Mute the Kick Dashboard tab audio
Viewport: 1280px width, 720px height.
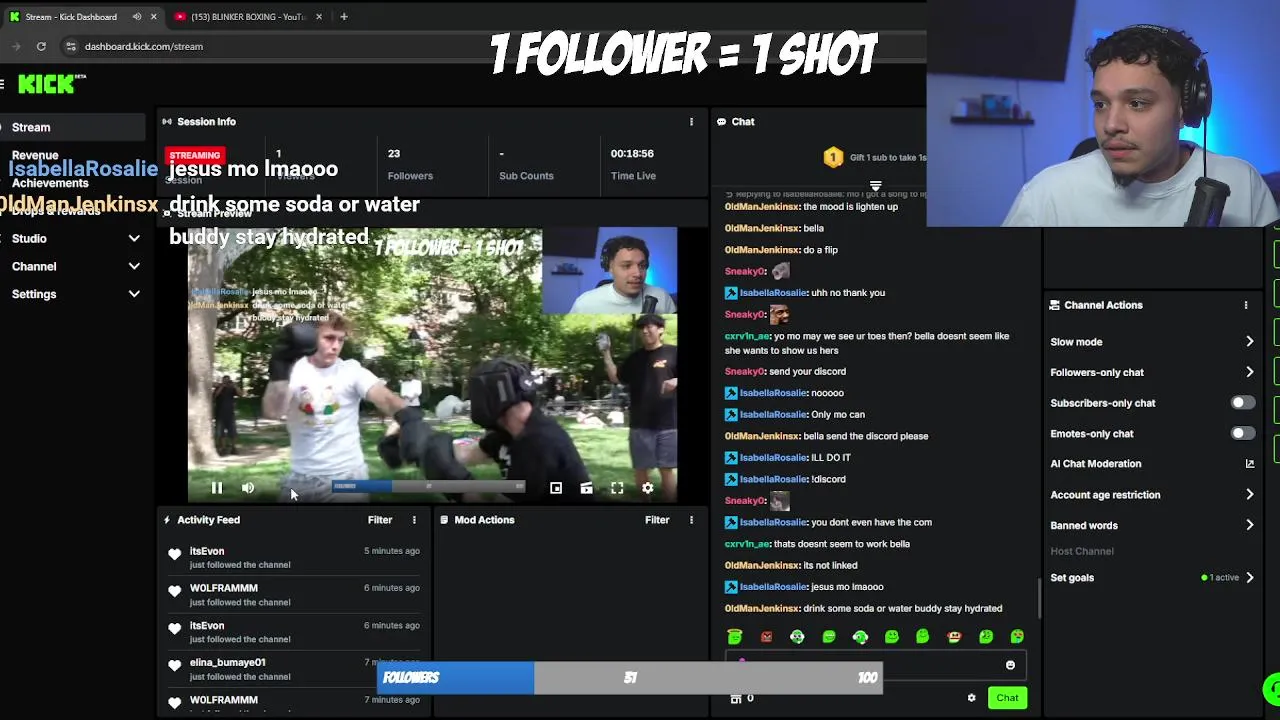click(x=137, y=16)
